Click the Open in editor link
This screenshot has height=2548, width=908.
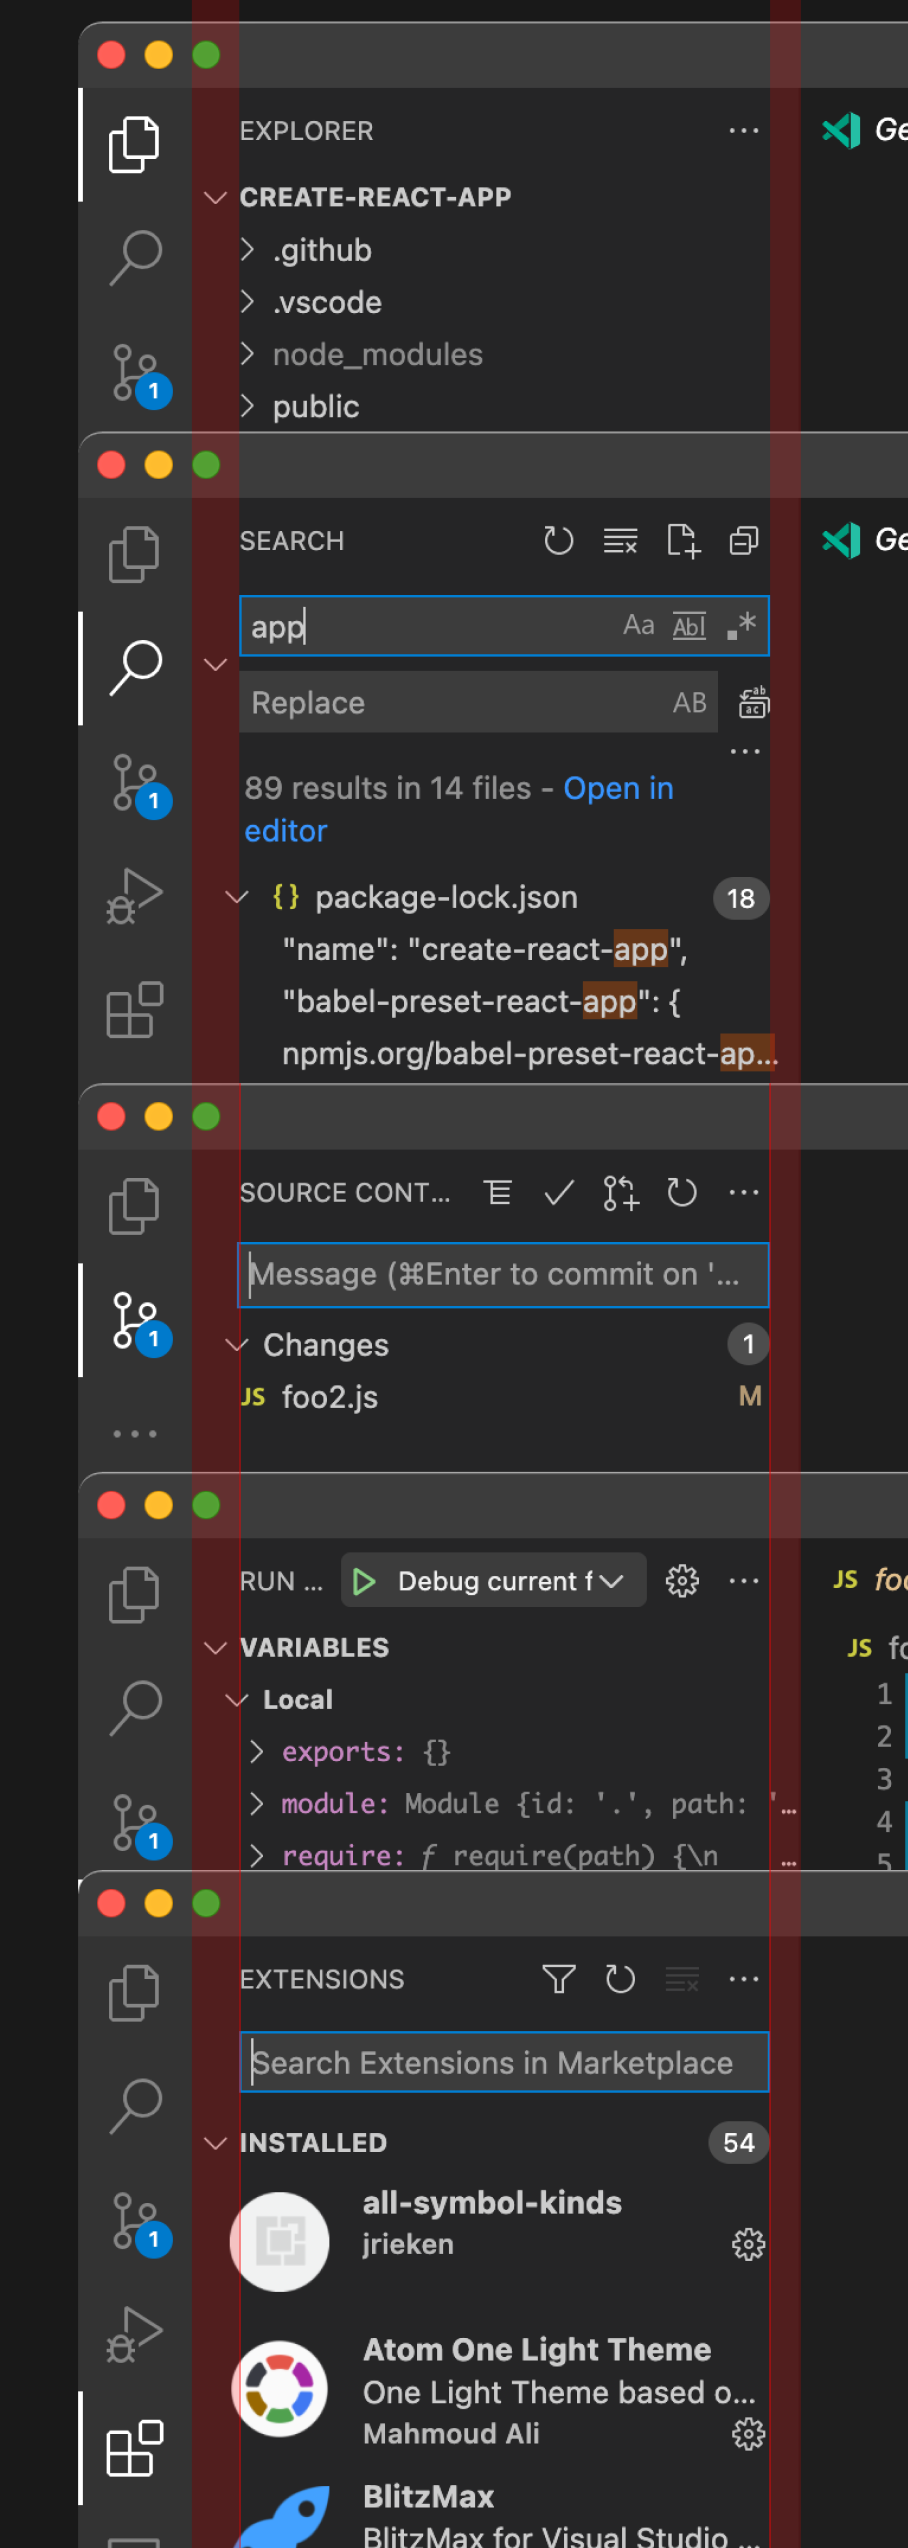(618, 788)
